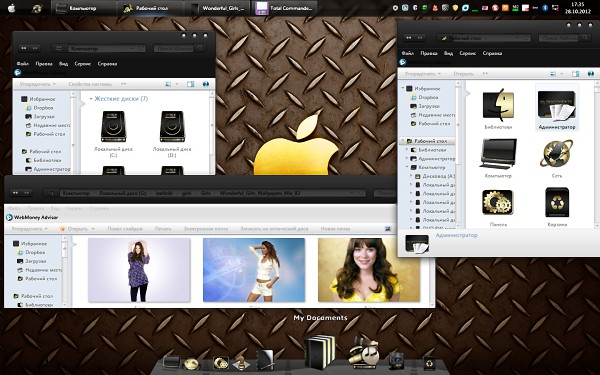Open Справка menu in Компьютер window

click(107, 64)
